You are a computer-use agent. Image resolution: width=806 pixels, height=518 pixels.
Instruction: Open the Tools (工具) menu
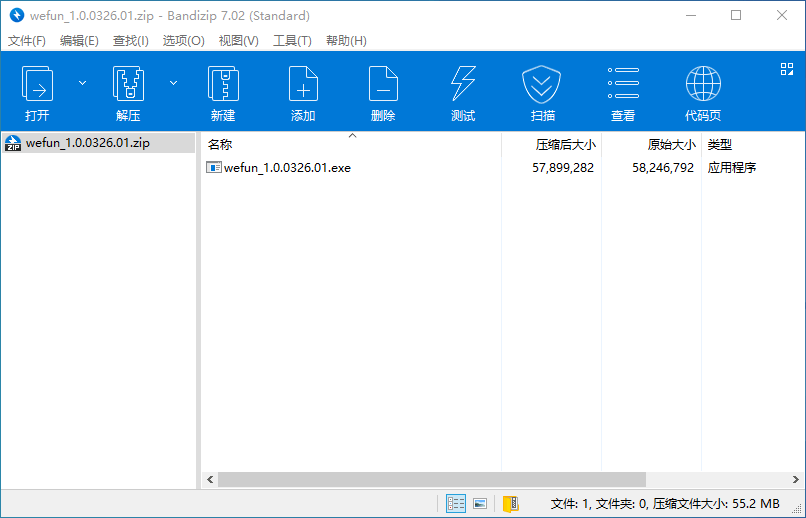(x=292, y=41)
